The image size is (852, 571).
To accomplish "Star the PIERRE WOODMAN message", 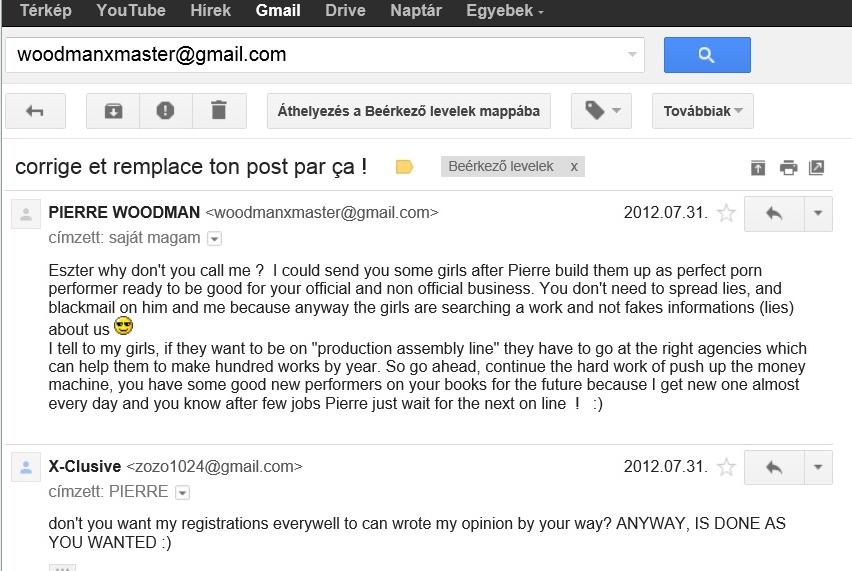I will 727,213.
